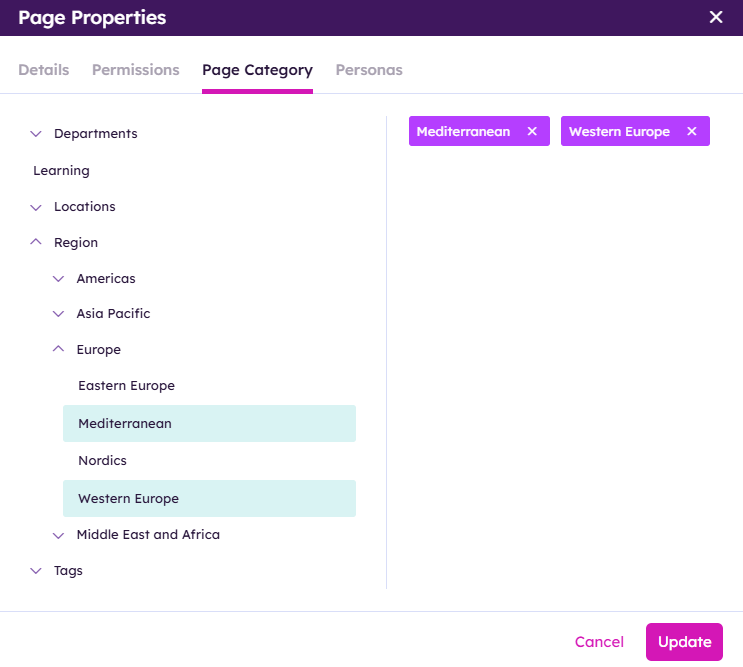
Task: Expand Middle East and Africa
Action: tap(58, 535)
